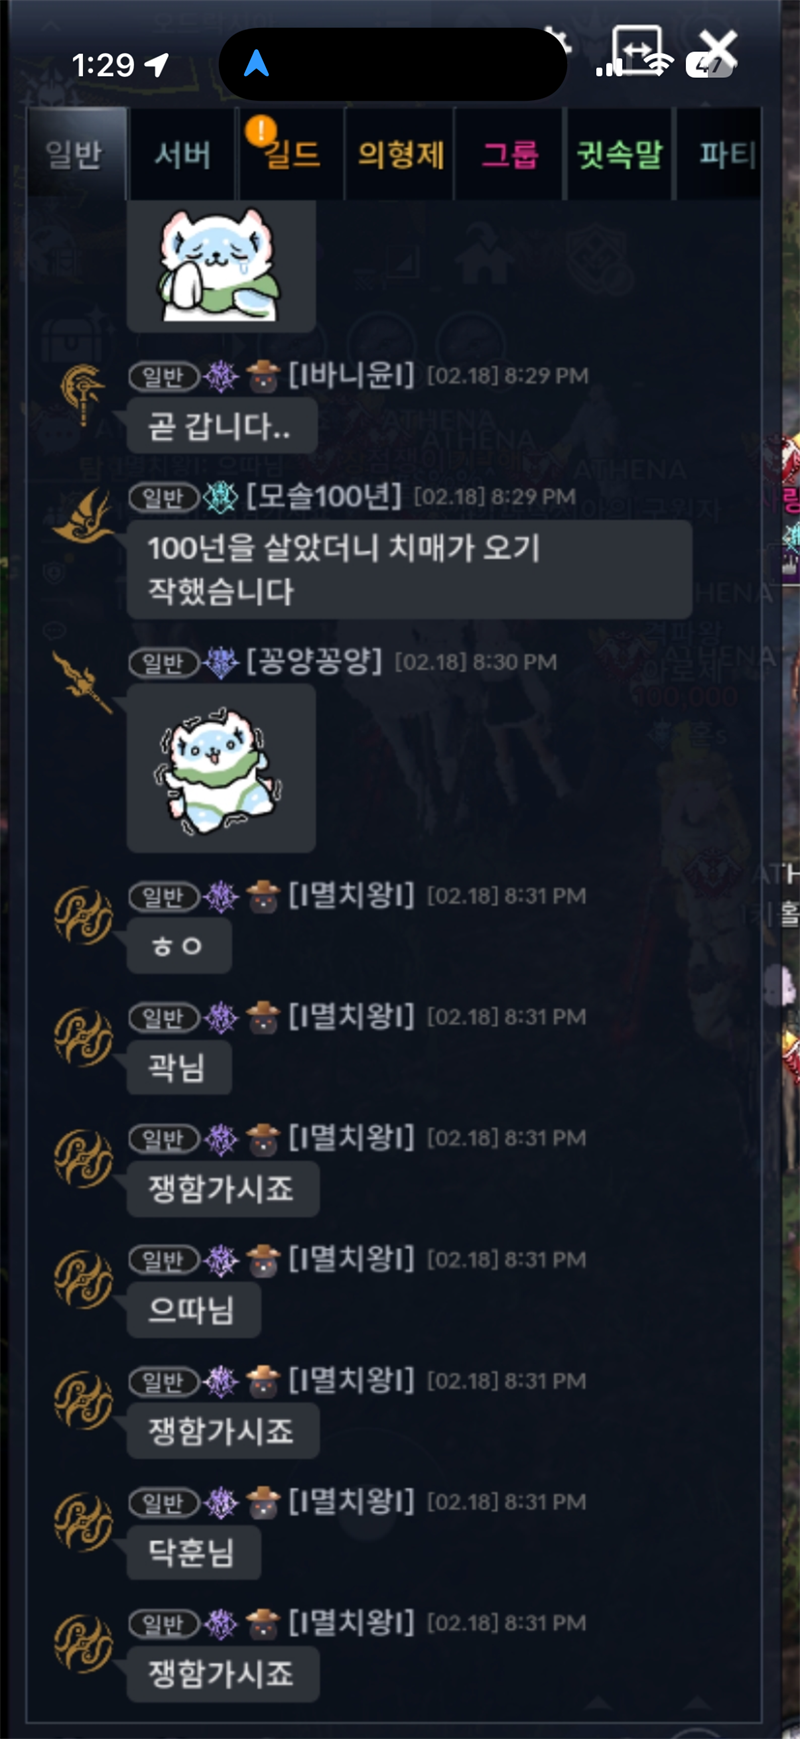
Task: Open the 서버 chat tab
Action: click(183, 154)
